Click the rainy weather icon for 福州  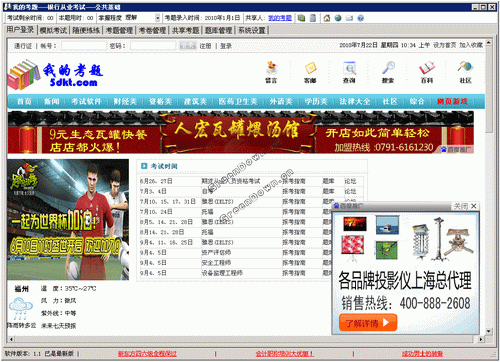coord(21,308)
